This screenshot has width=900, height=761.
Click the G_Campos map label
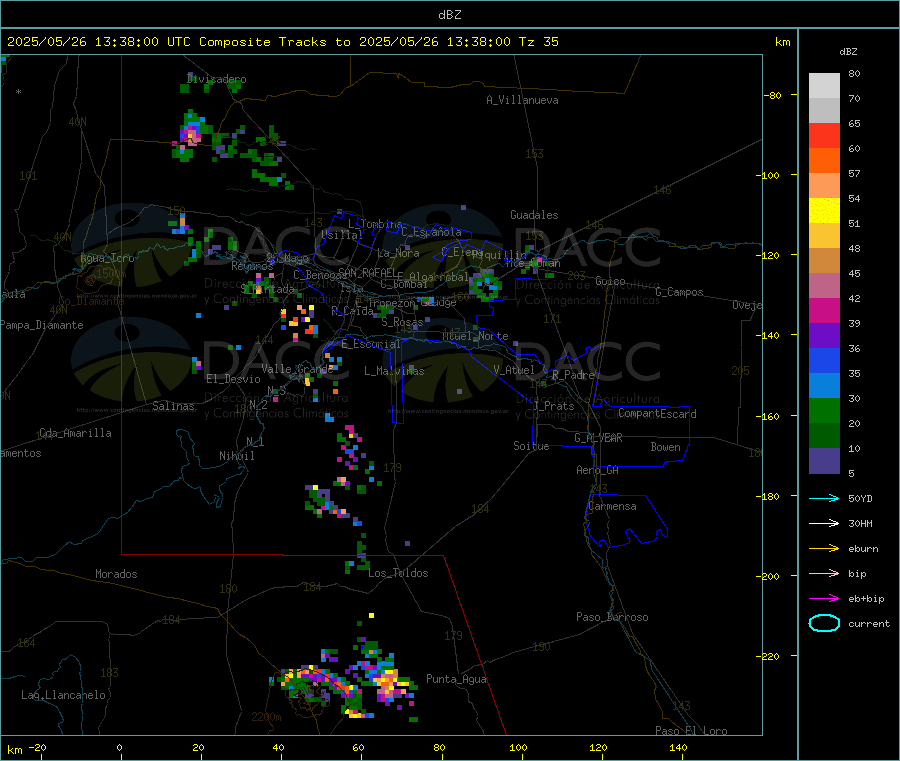tap(679, 292)
